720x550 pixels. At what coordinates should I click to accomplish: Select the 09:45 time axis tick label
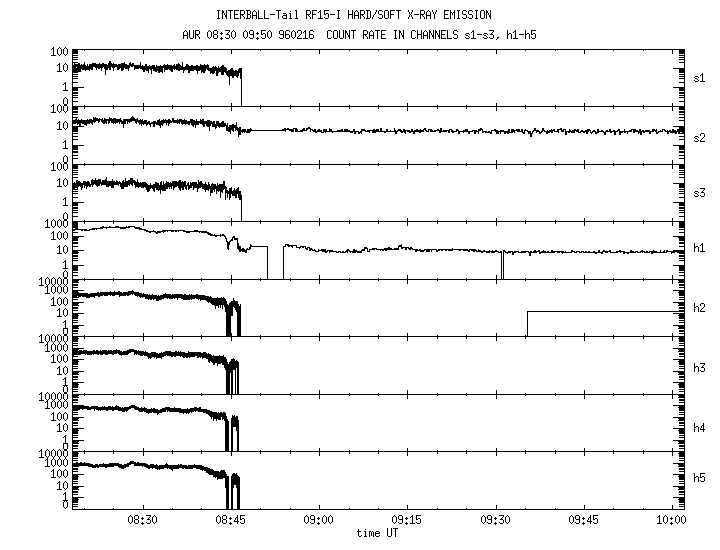pos(583,521)
